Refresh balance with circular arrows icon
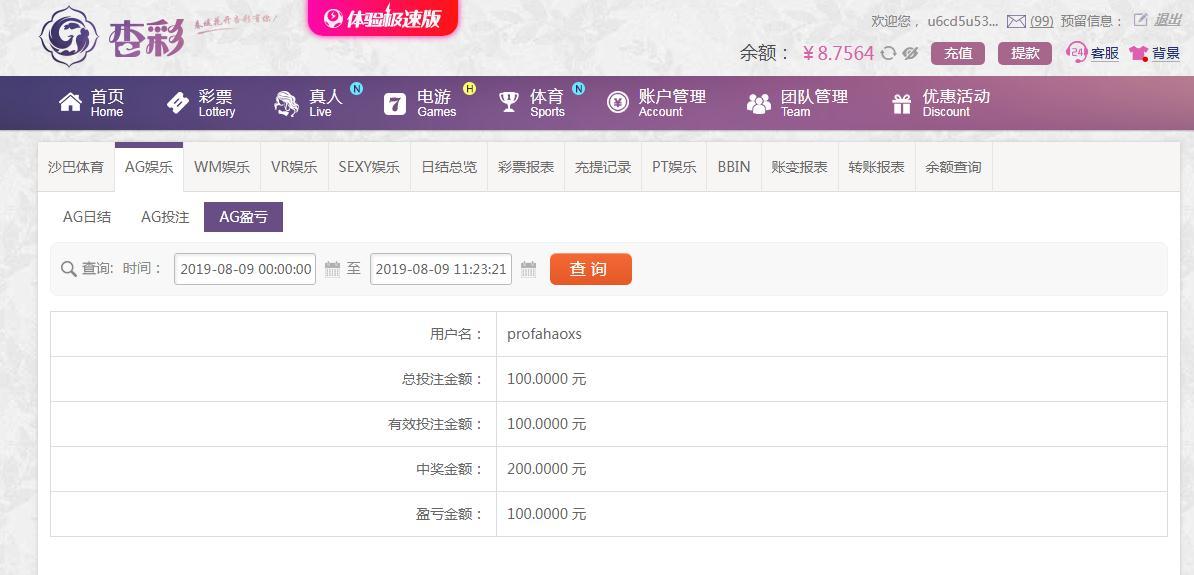This screenshot has width=1194, height=575. tap(888, 53)
